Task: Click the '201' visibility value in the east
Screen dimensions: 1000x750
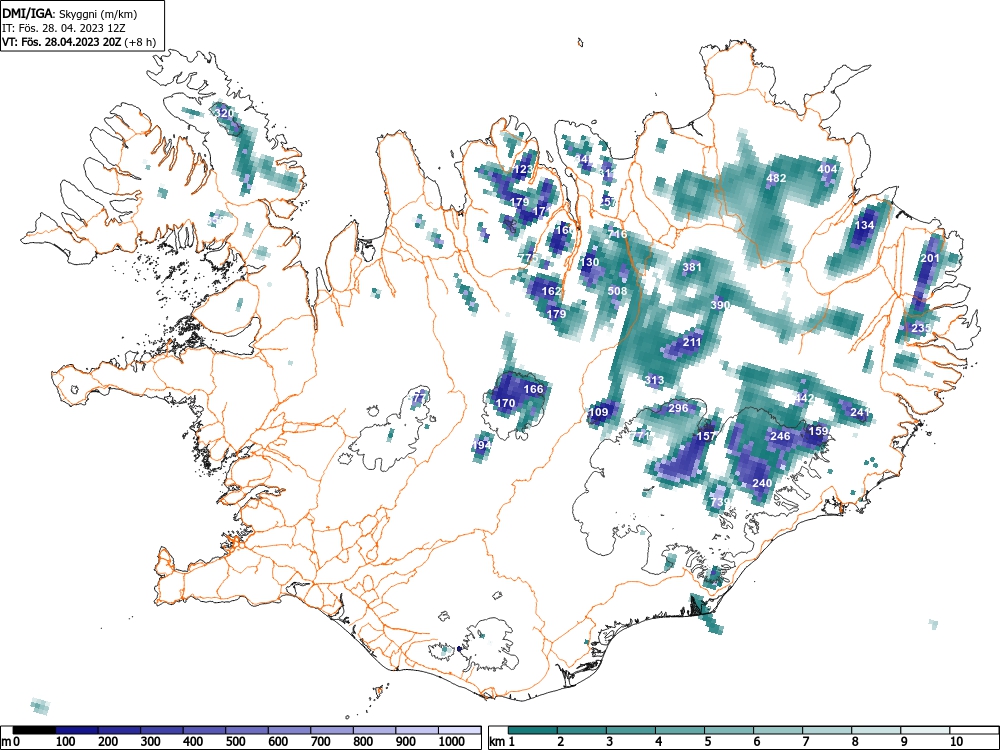Action: (x=930, y=258)
